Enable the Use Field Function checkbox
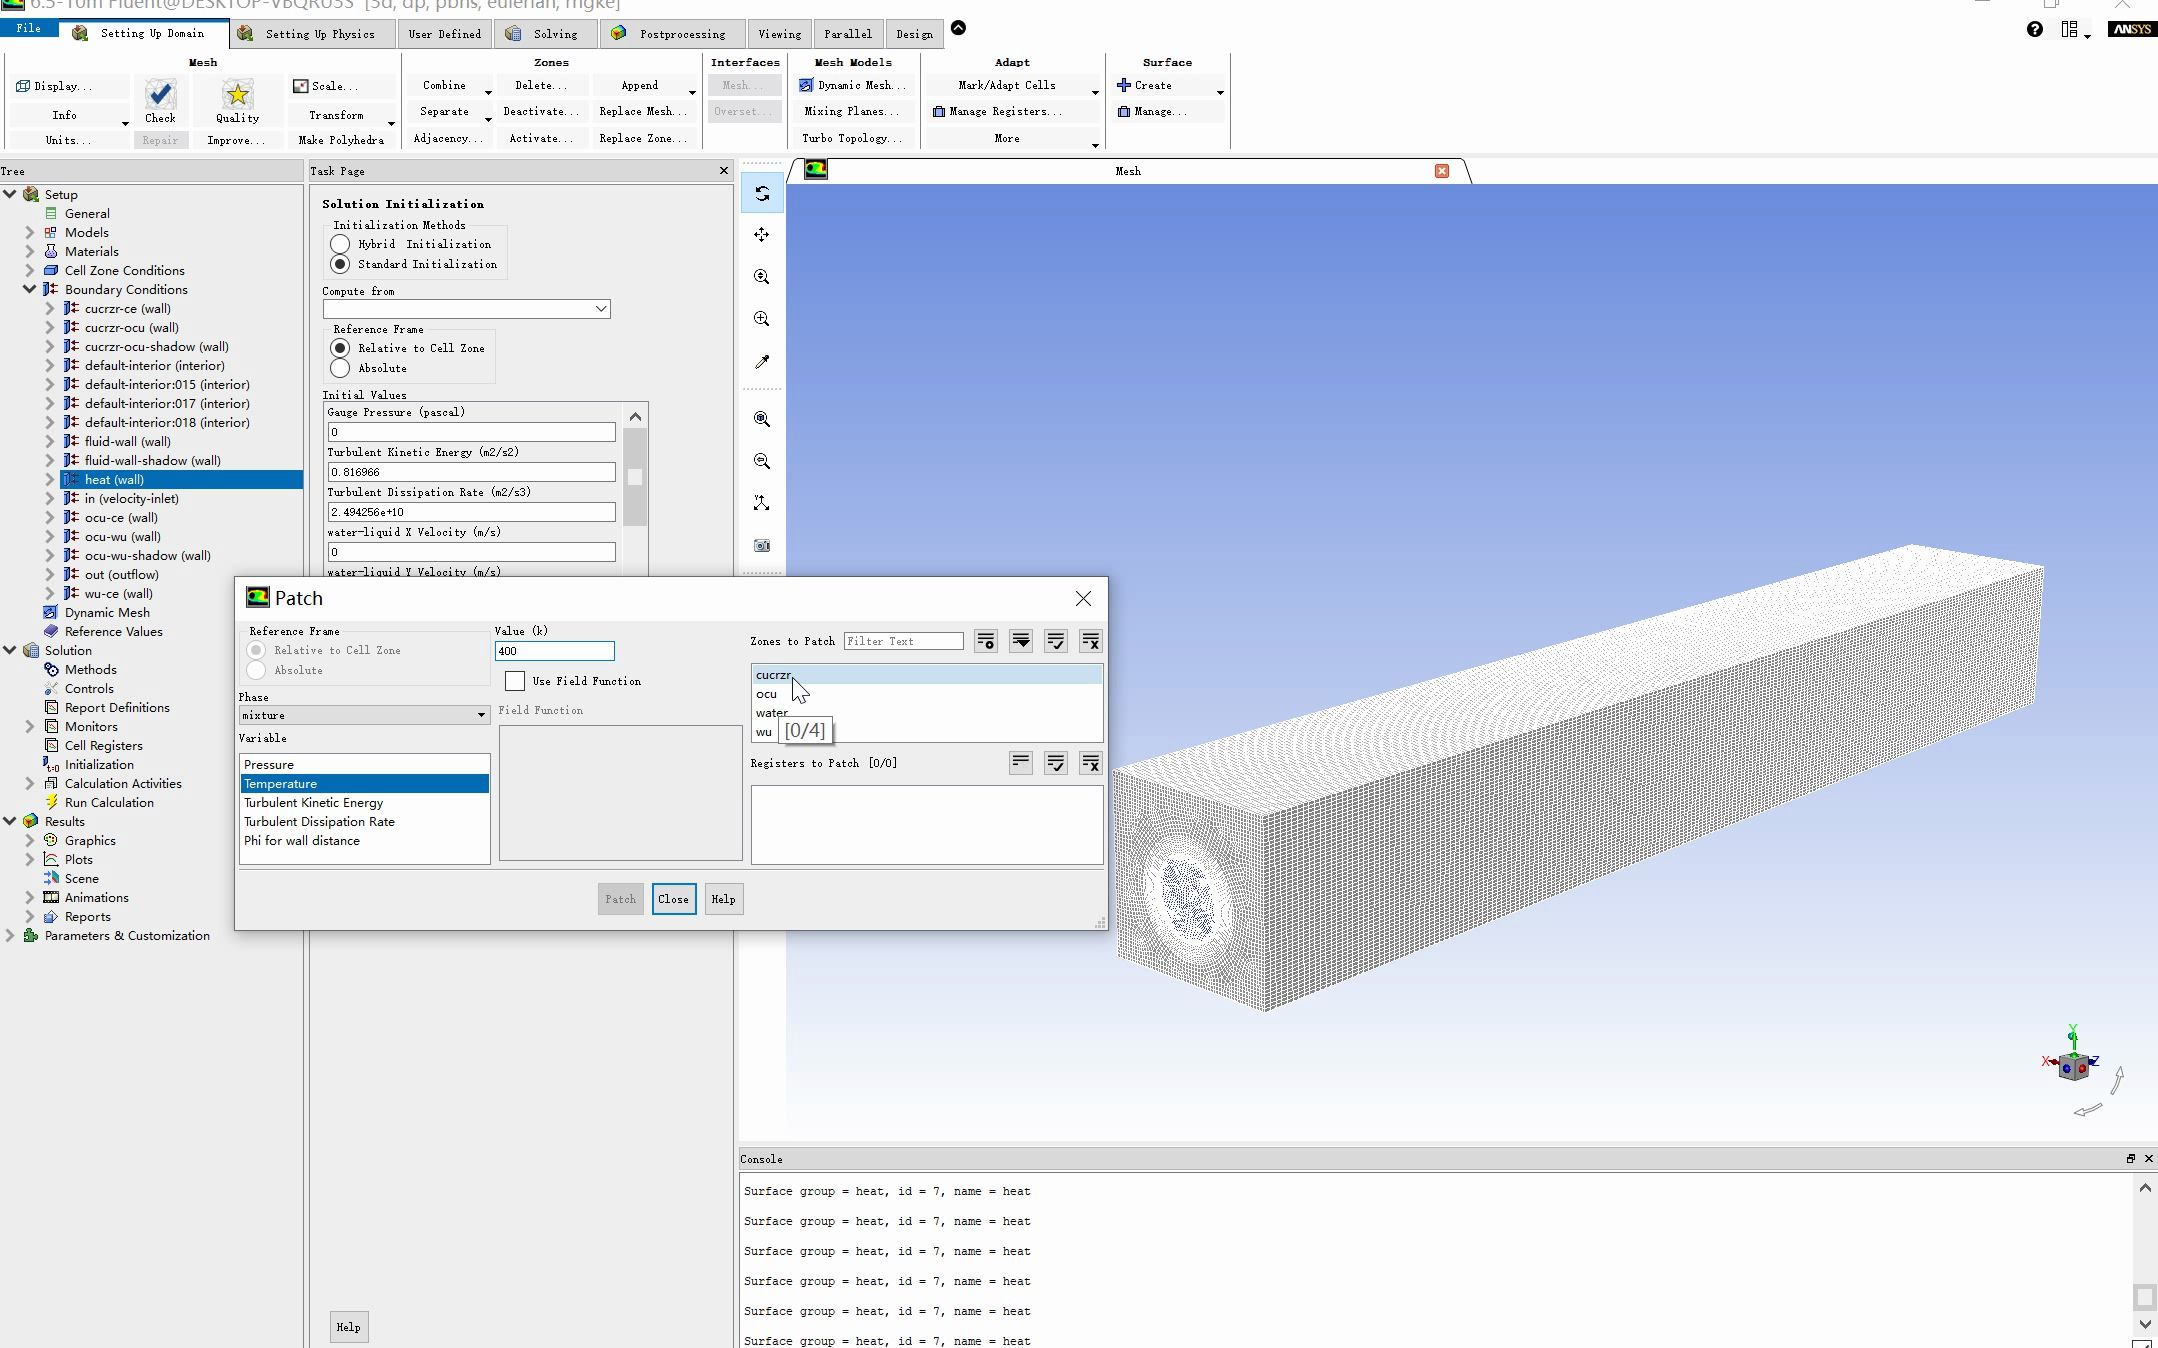 (x=515, y=681)
